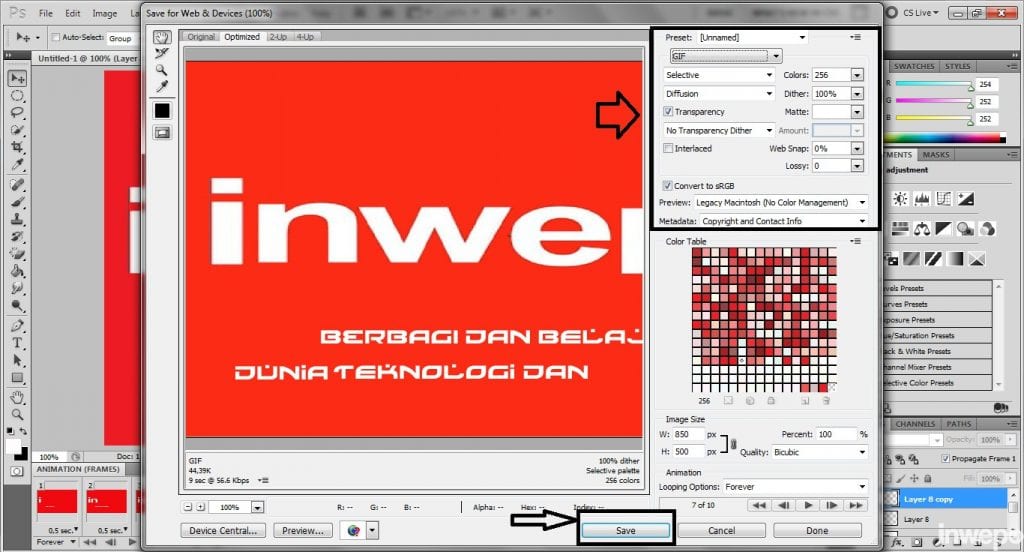
Task: Open the Image menu
Action: [104, 13]
